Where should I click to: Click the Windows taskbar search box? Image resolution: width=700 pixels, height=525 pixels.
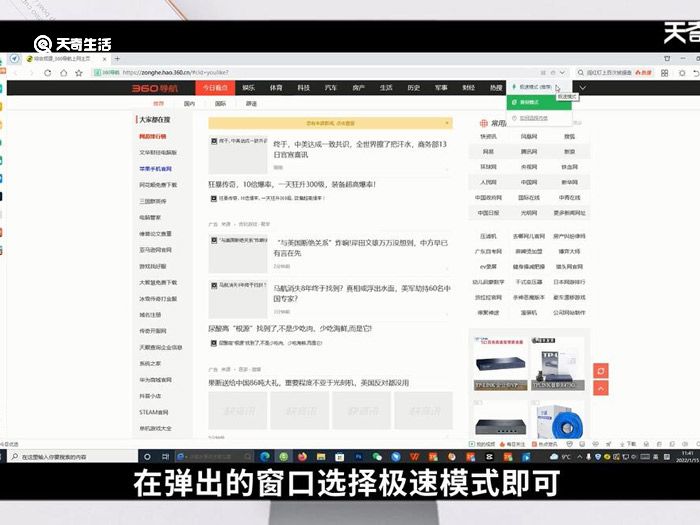74,456
